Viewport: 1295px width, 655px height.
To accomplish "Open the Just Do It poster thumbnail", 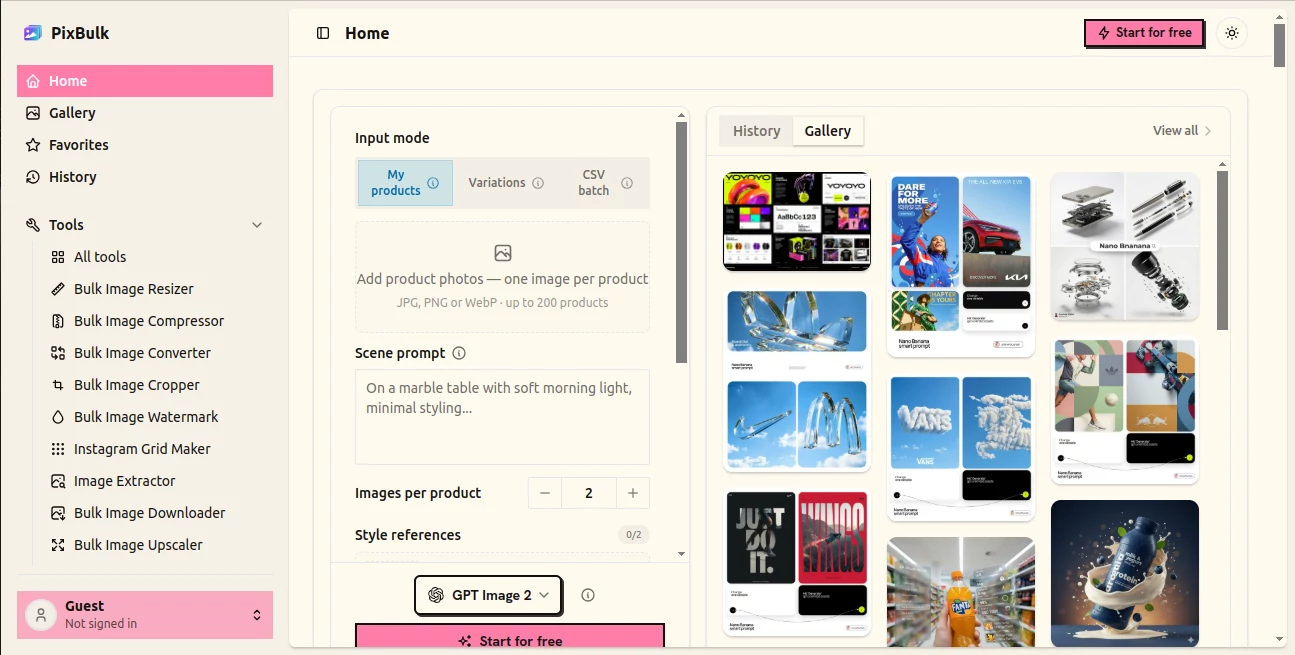I will pyautogui.click(x=797, y=561).
